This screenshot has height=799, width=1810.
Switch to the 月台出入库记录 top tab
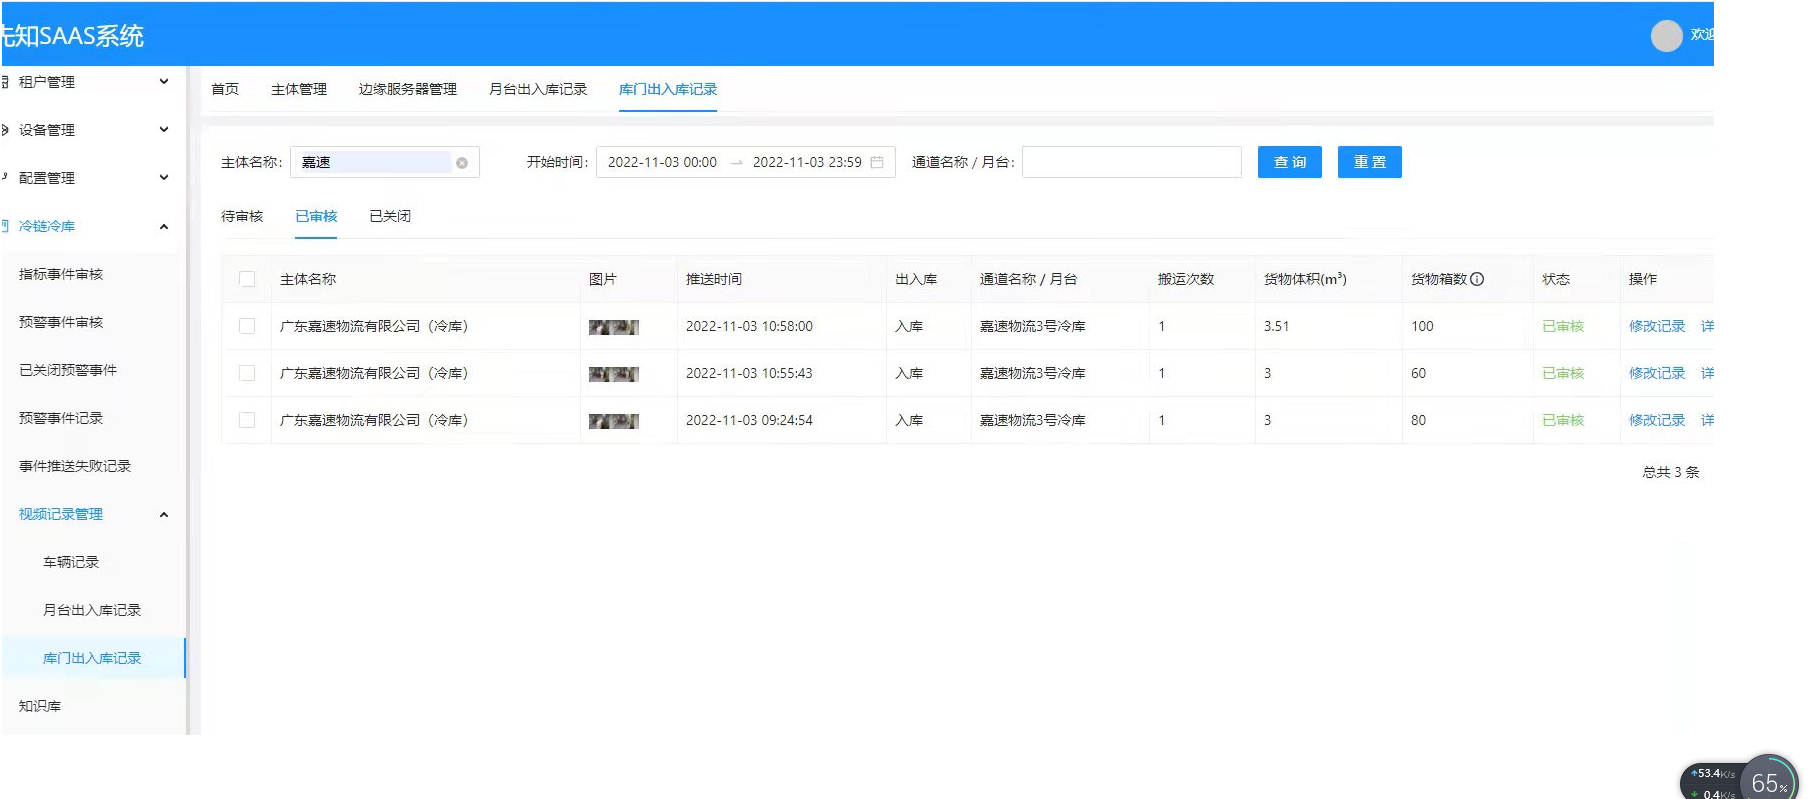click(x=538, y=89)
